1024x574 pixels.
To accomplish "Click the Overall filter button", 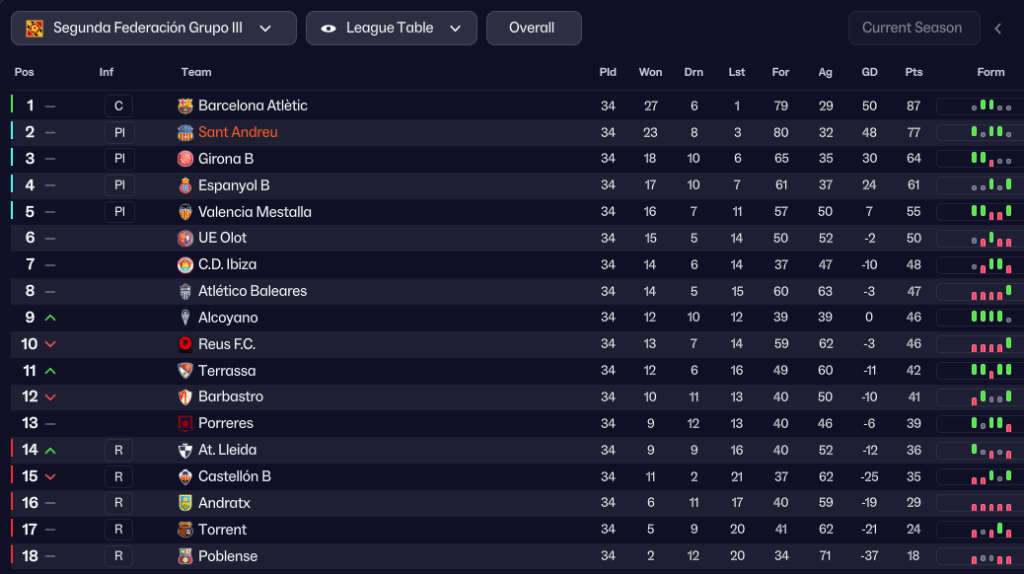I will (533, 28).
